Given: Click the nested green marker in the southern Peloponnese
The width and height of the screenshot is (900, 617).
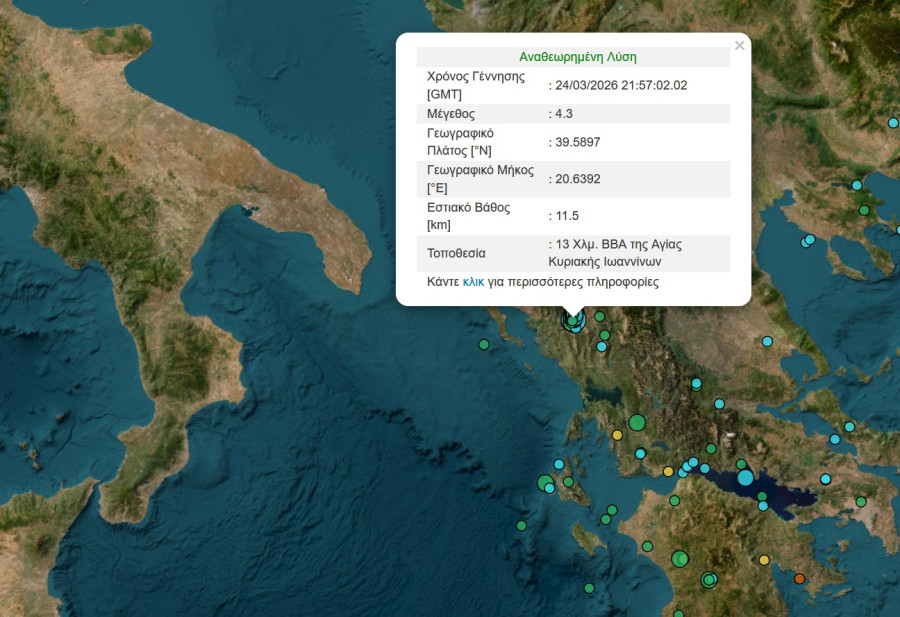Looking at the screenshot, I should (x=709, y=580).
